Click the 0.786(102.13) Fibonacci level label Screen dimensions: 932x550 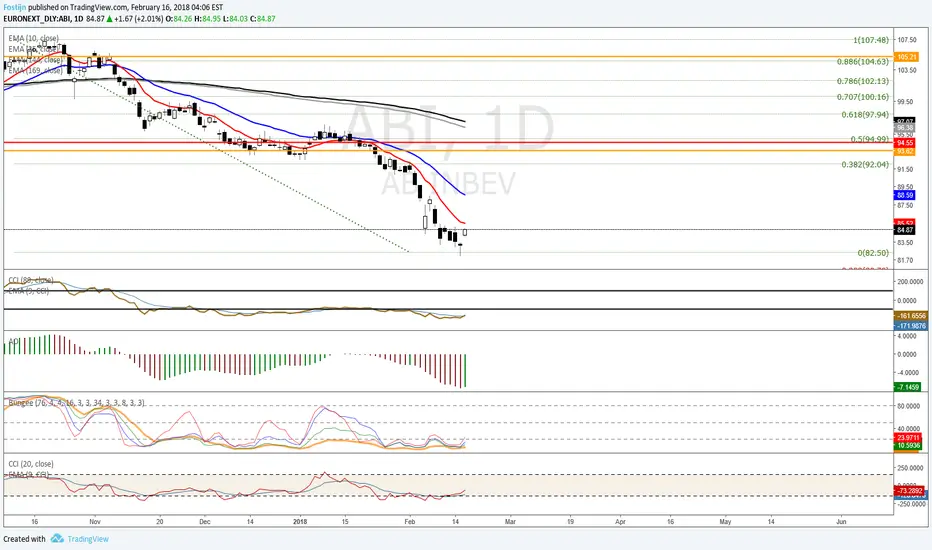coord(862,81)
